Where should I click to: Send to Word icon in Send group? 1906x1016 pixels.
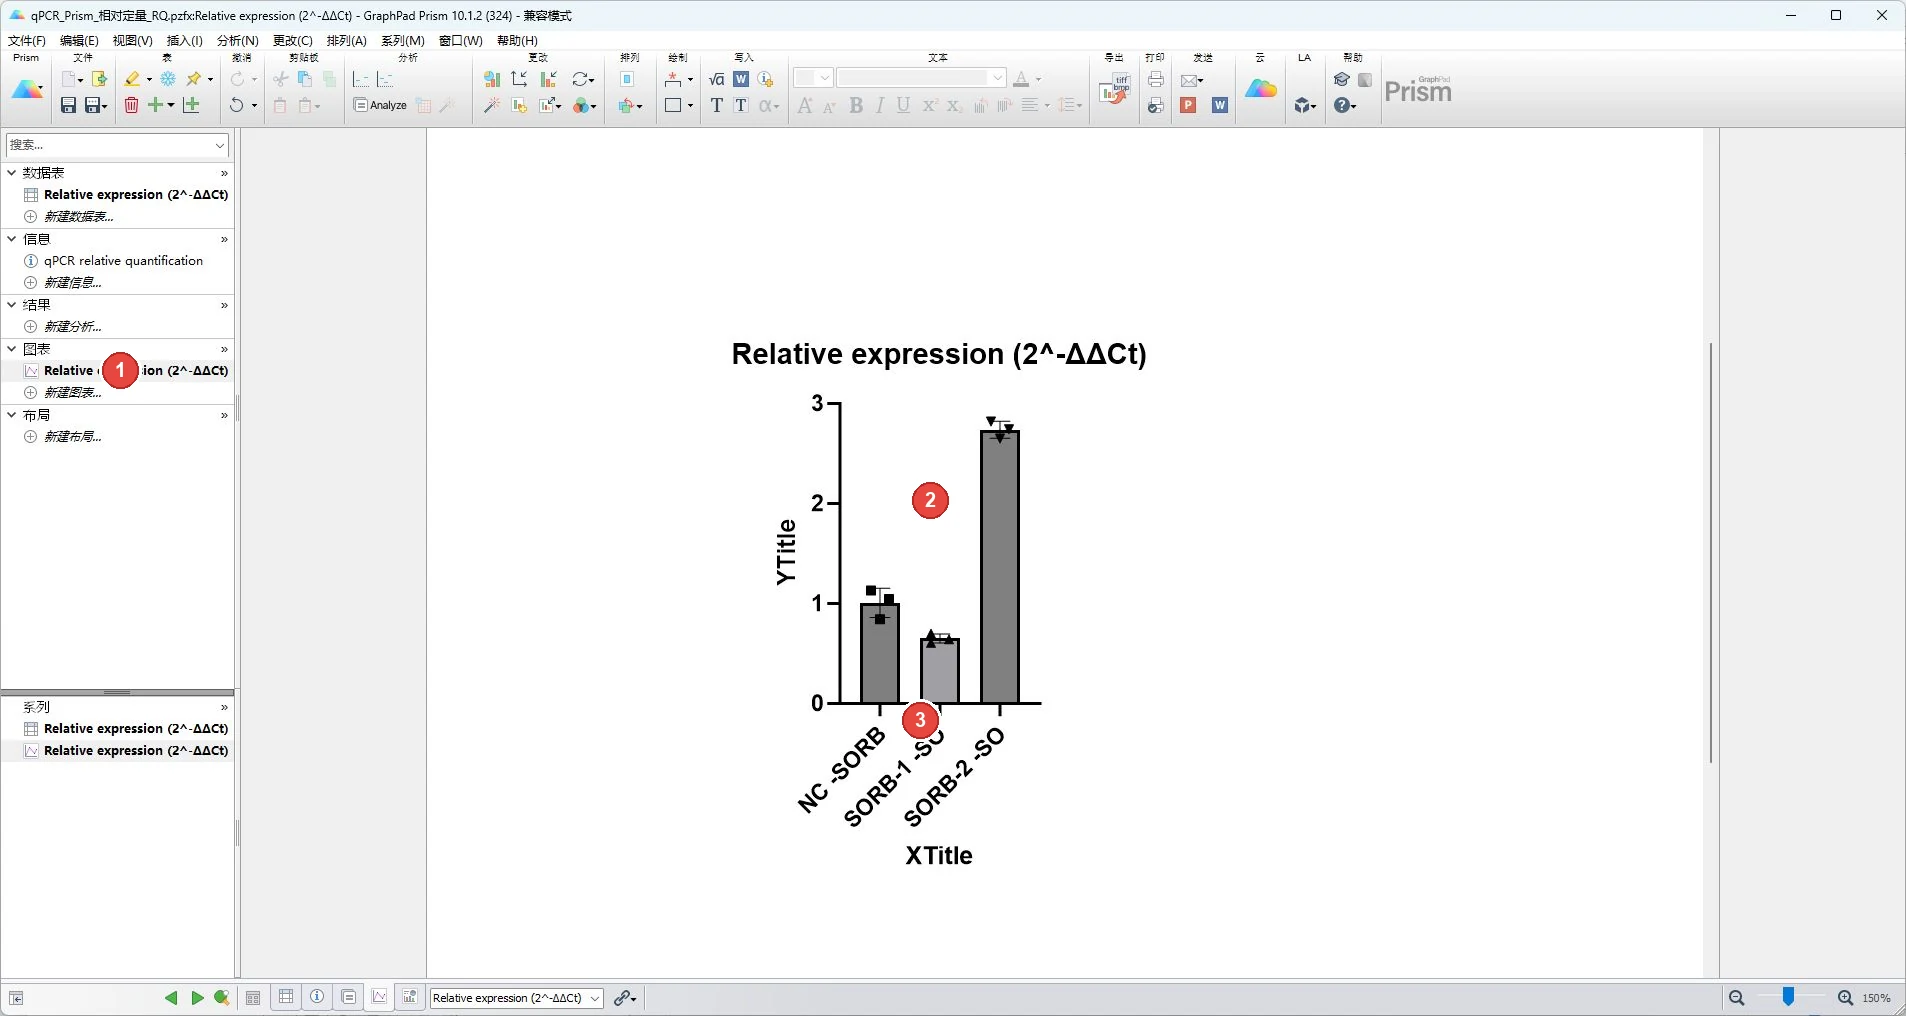coord(1220,105)
